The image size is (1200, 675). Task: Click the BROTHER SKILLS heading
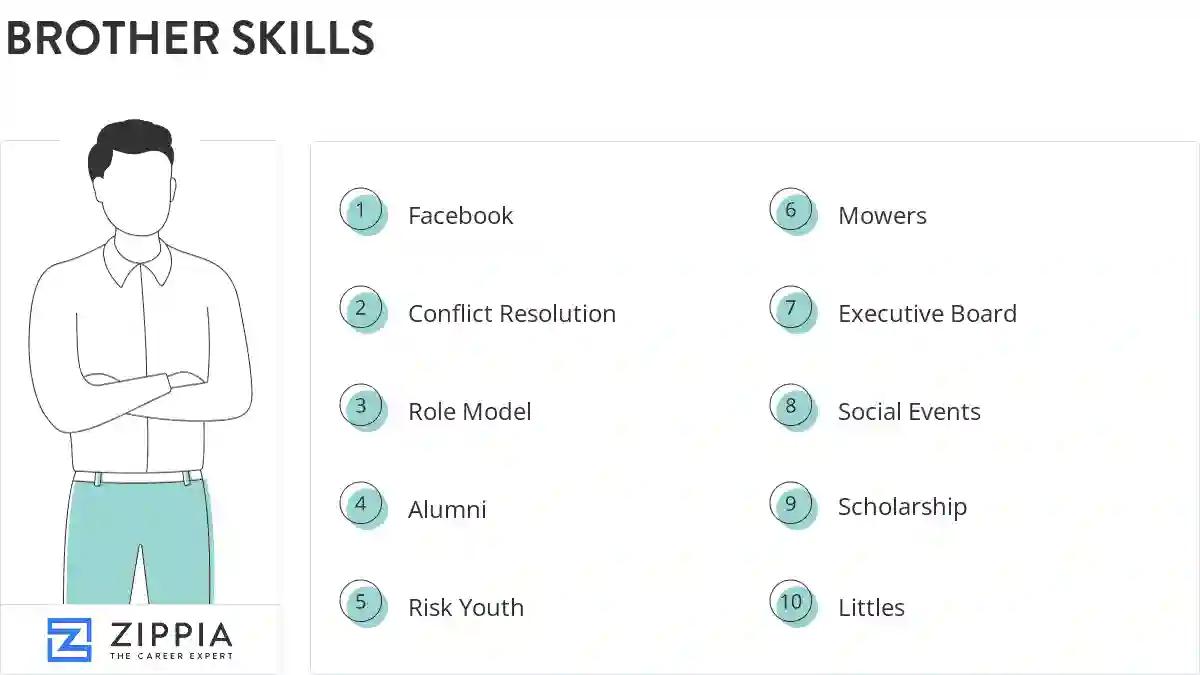[x=190, y=39]
